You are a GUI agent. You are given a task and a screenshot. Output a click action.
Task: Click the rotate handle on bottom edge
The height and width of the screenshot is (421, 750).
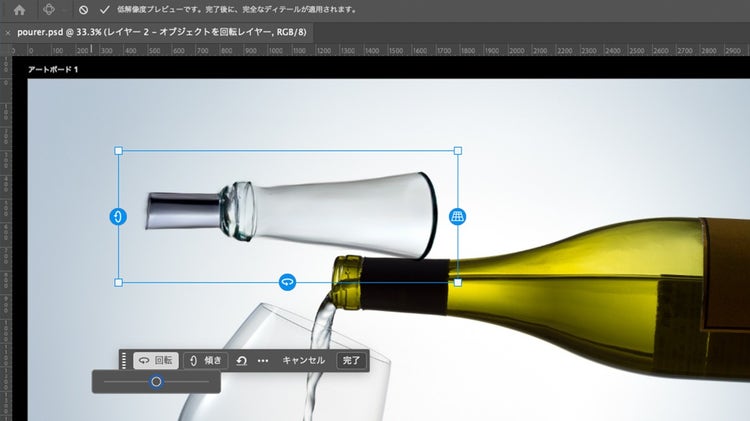(287, 282)
